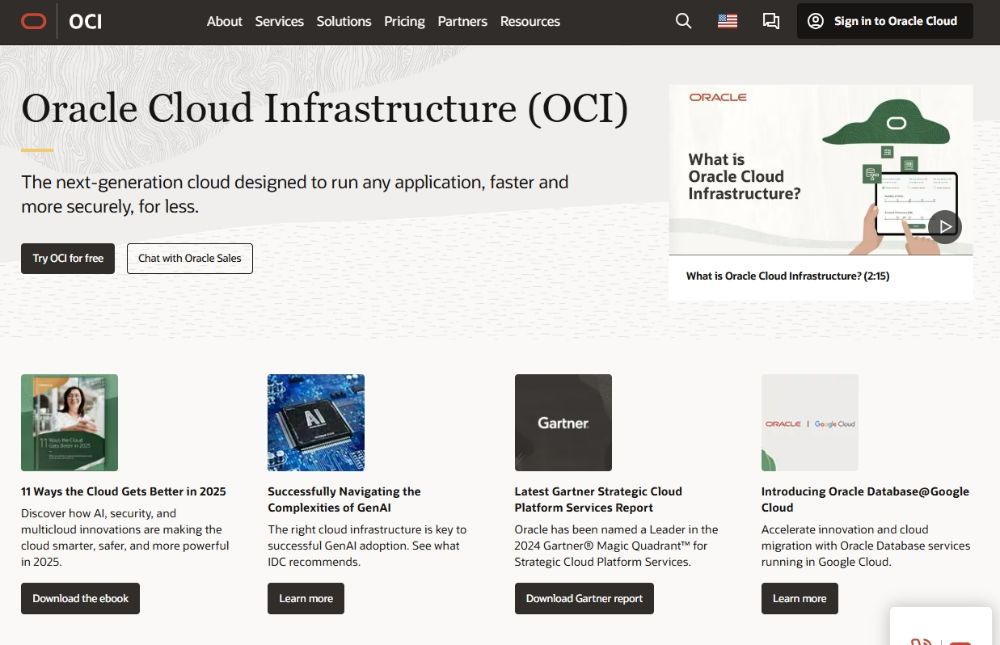1000x645 pixels.
Task: Click Try OCI for free button
Action: coord(68,258)
